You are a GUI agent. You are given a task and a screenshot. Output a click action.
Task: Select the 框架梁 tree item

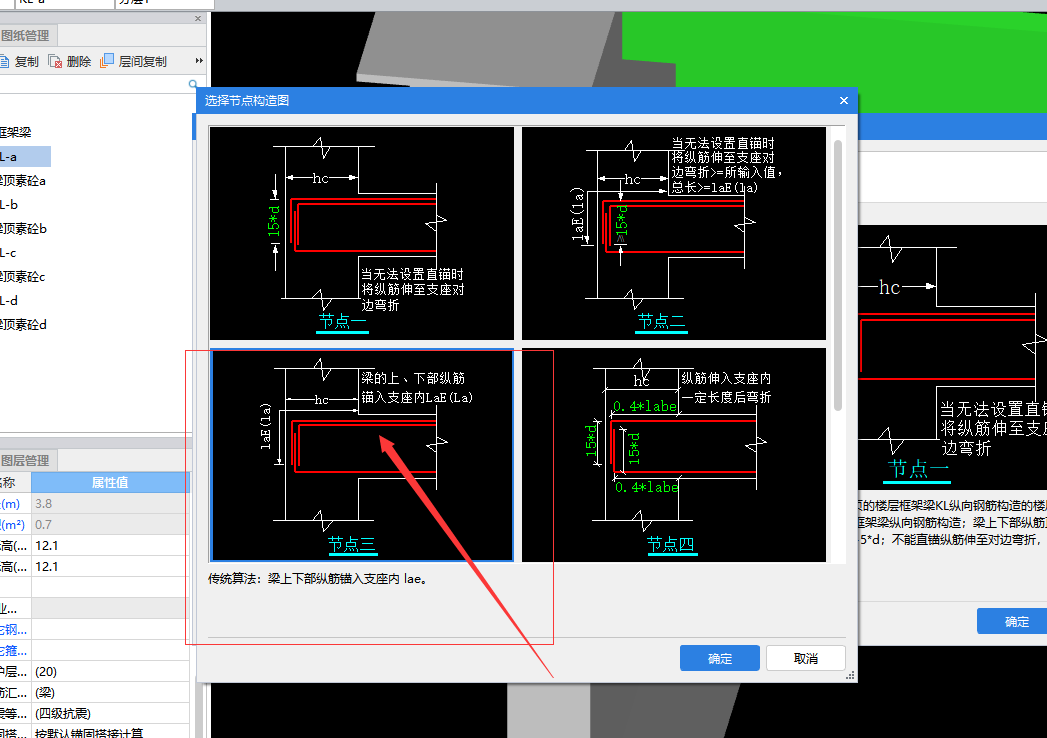pyautogui.click(x=16, y=132)
